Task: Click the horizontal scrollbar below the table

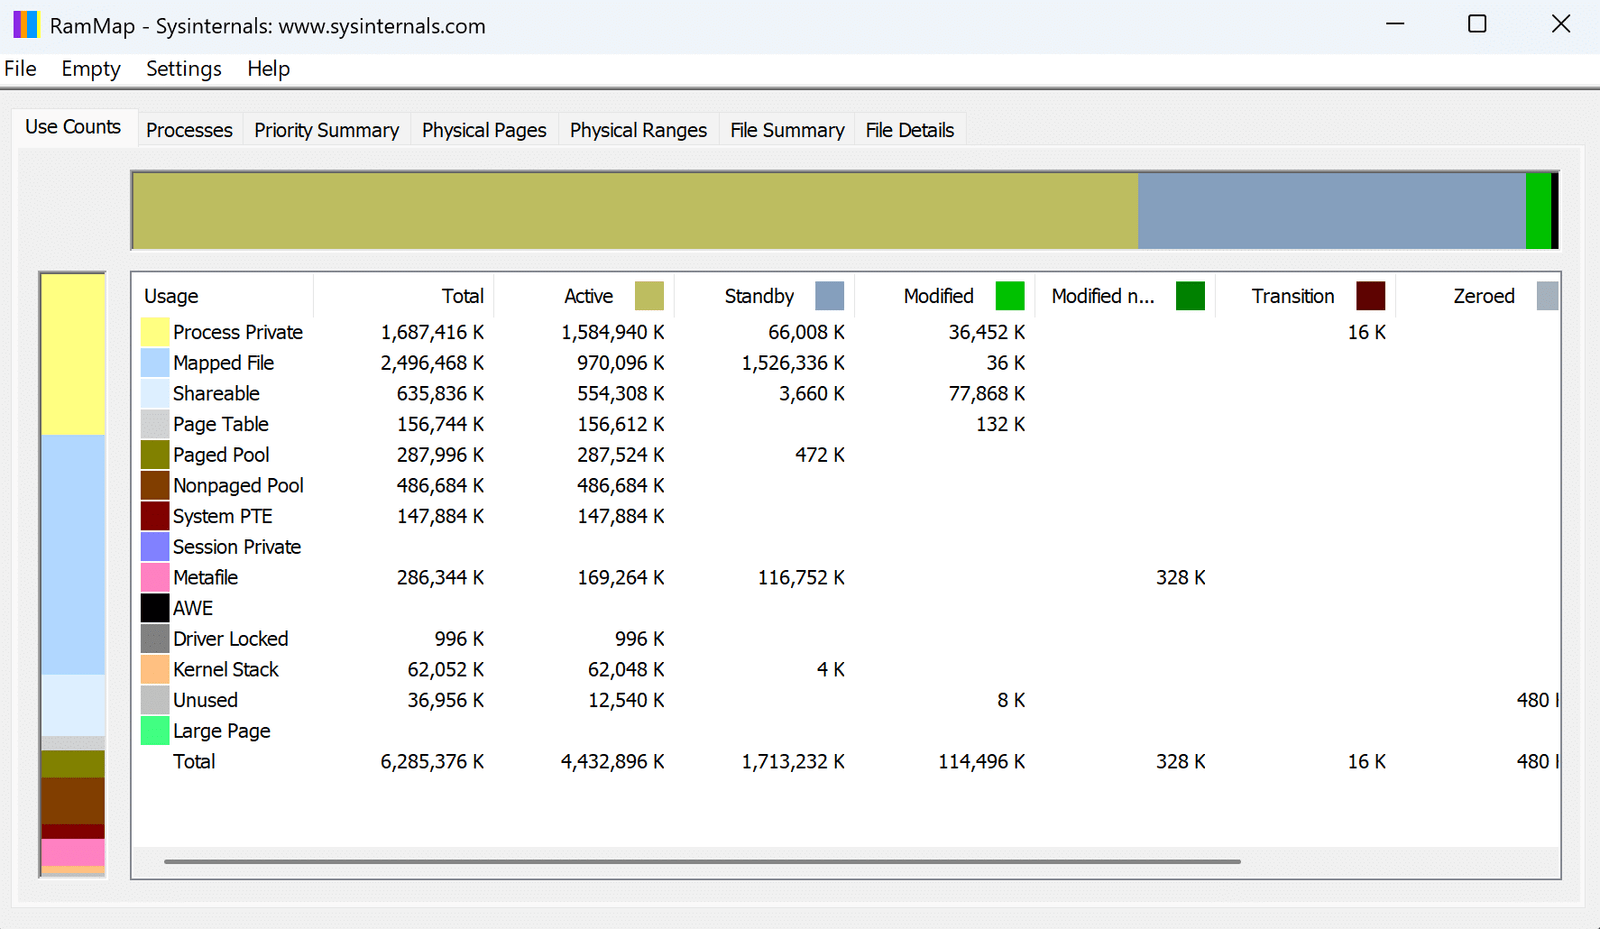Action: pos(700,861)
